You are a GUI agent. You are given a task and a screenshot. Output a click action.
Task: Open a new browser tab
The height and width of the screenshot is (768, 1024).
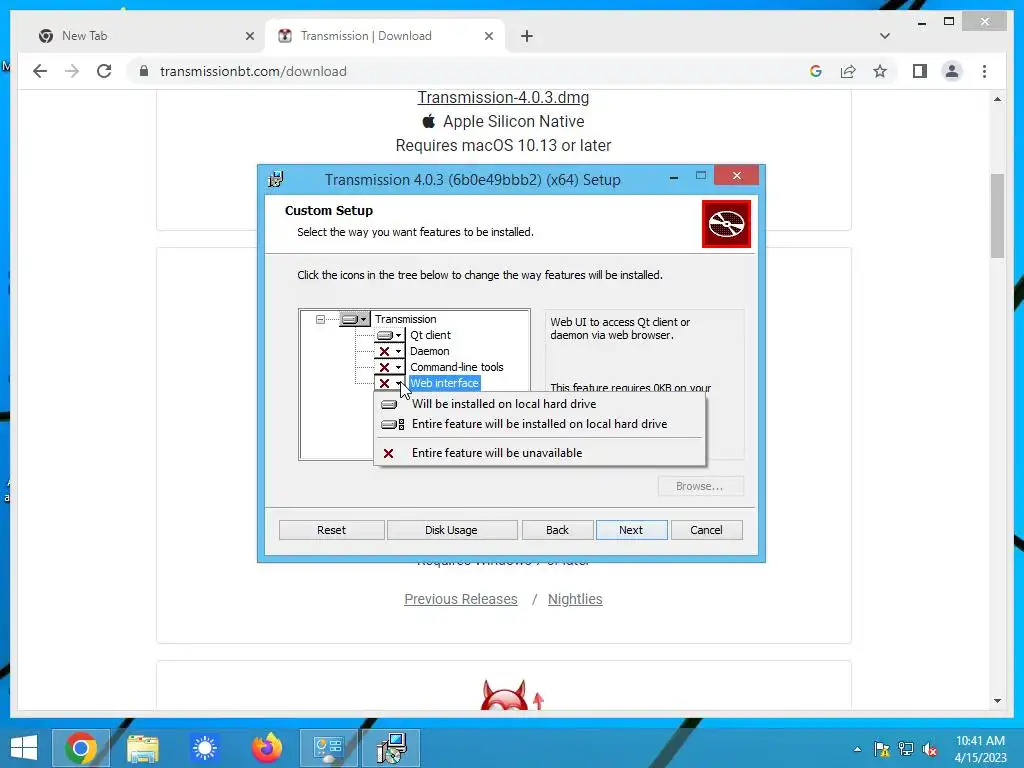tap(527, 36)
